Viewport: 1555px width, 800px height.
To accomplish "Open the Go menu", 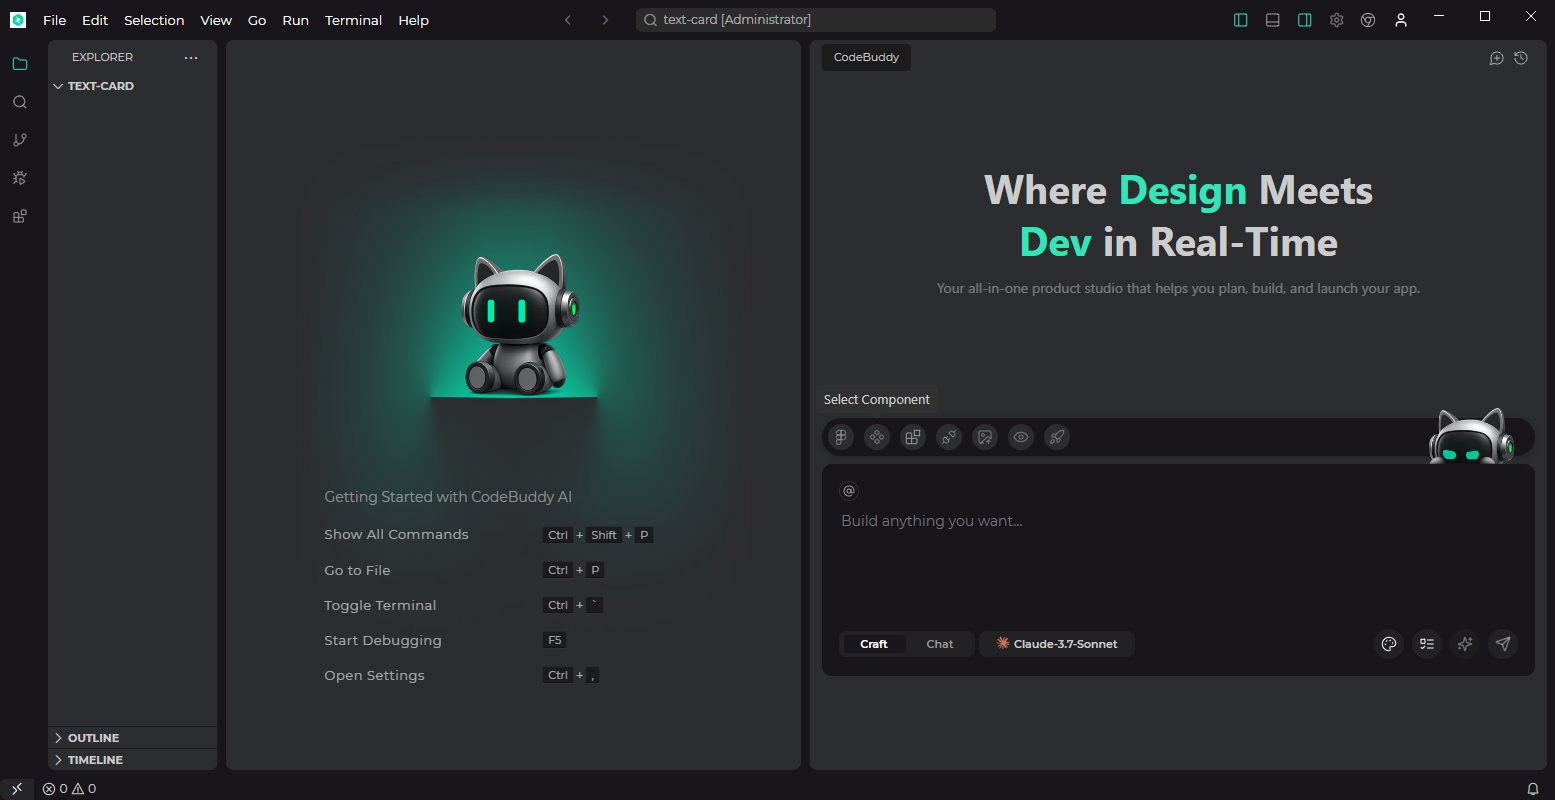I will point(257,20).
